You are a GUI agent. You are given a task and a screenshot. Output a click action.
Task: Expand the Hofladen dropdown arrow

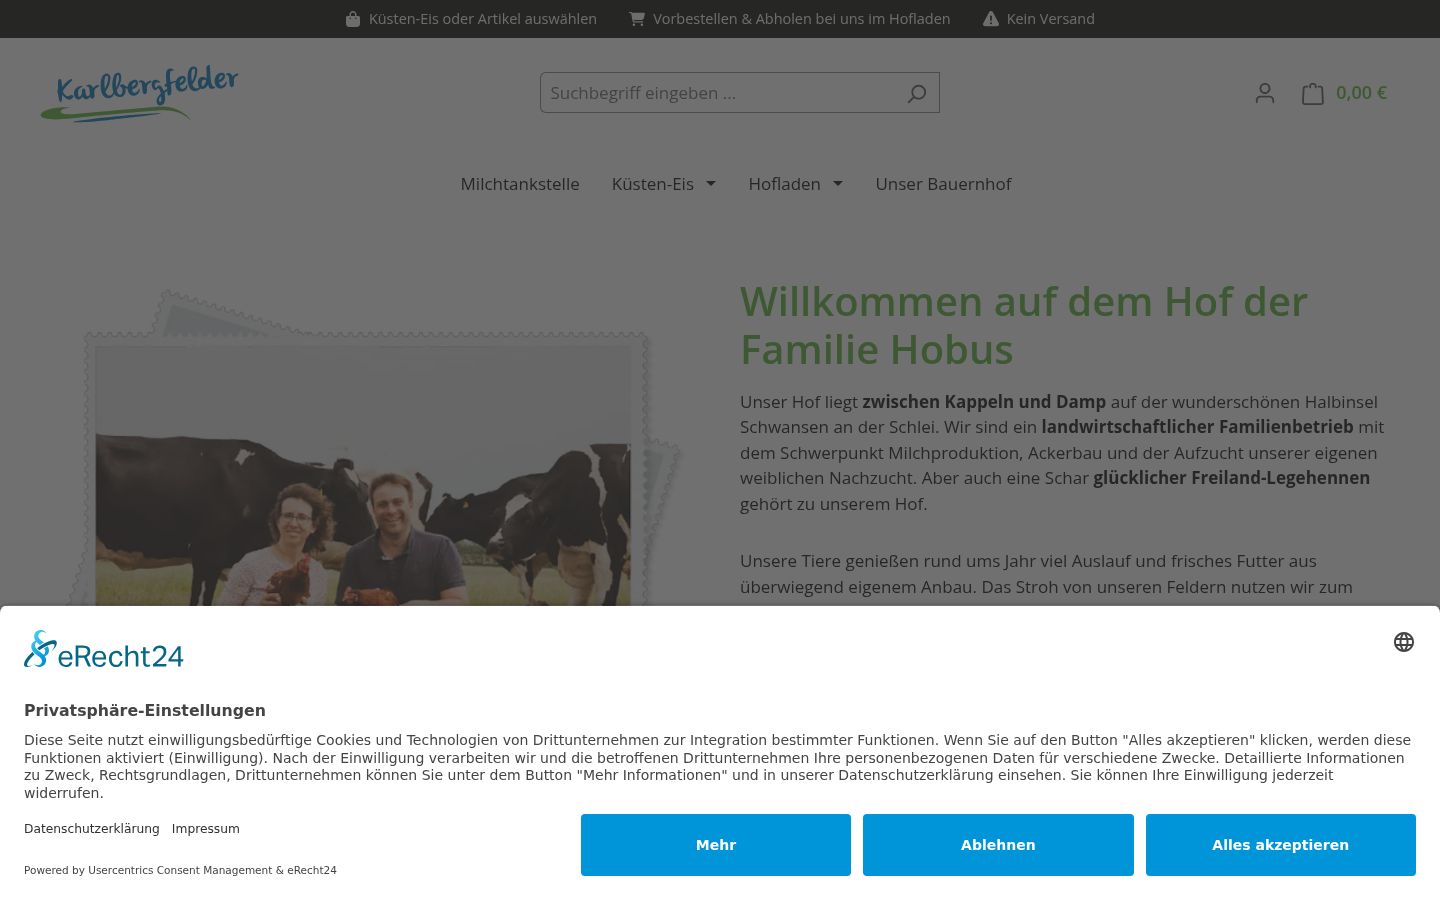click(838, 184)
